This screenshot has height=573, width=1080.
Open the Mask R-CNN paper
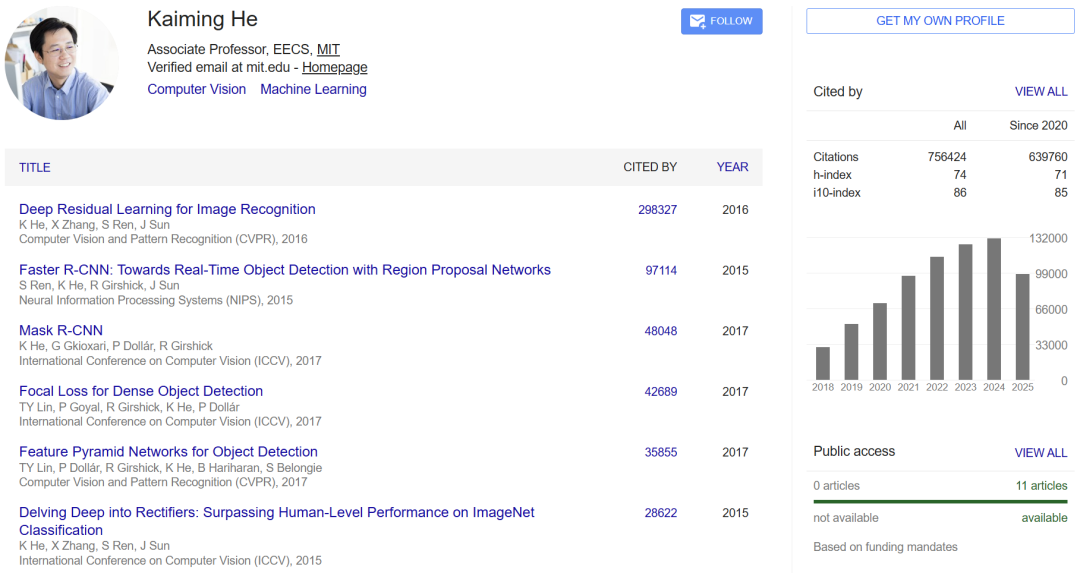(x=61, y=330)
